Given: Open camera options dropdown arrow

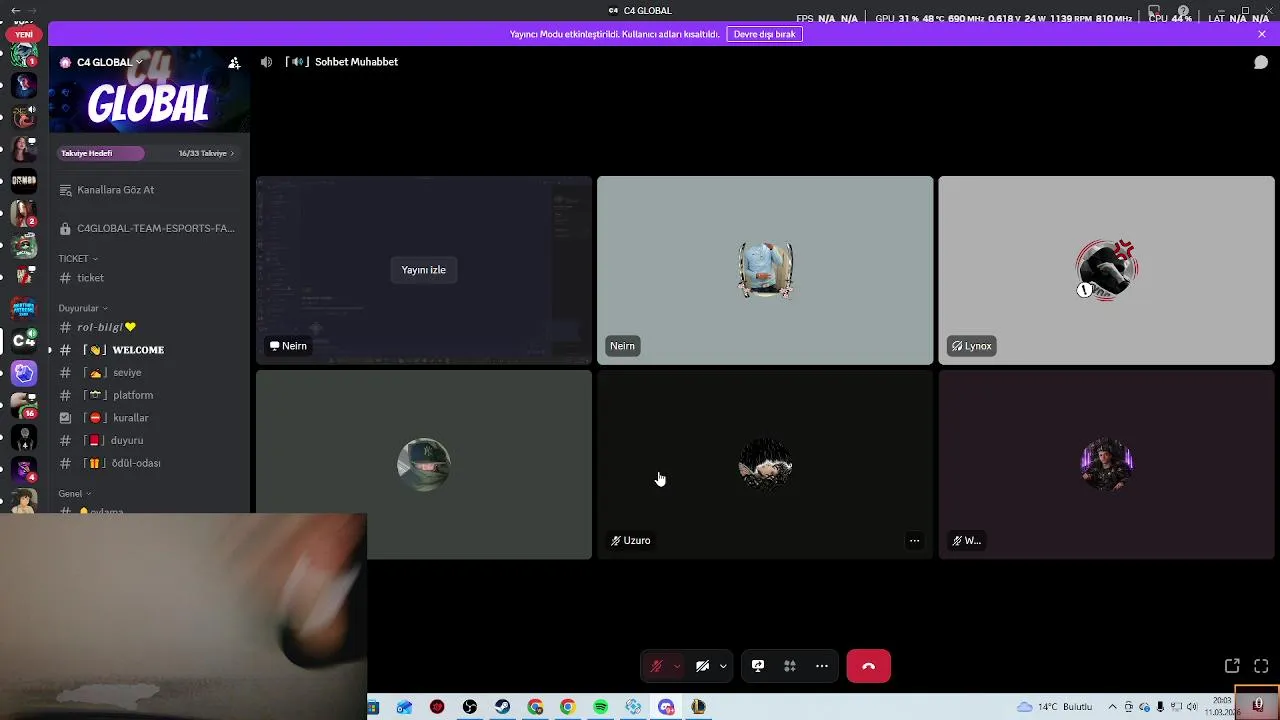Looking at the screenshot, I should point(723,666).
